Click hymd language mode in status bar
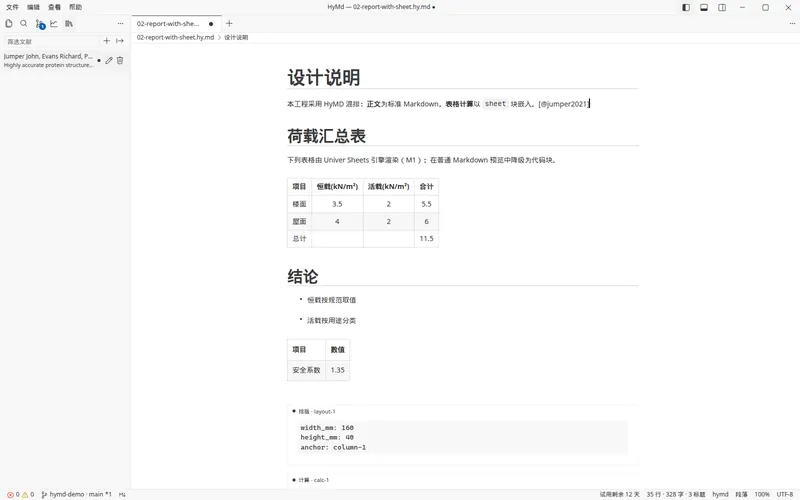This screenshot has width=800, height=500. coord(720,494)
